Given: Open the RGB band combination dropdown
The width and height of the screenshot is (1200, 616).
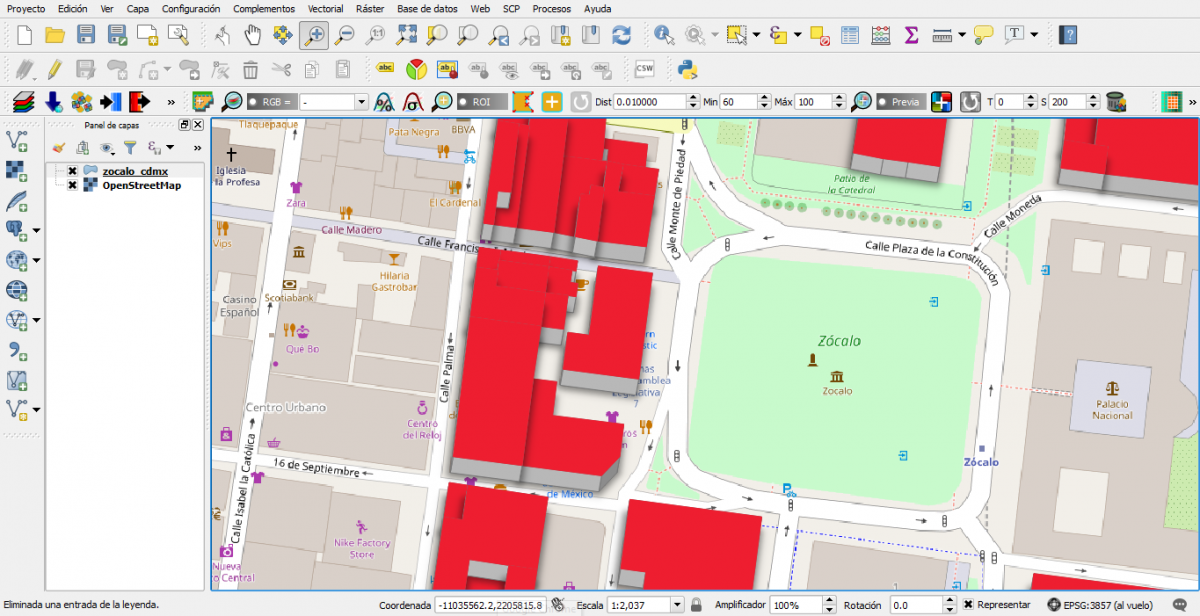Looking at the screenshot, I should click(x=361, y=101).
